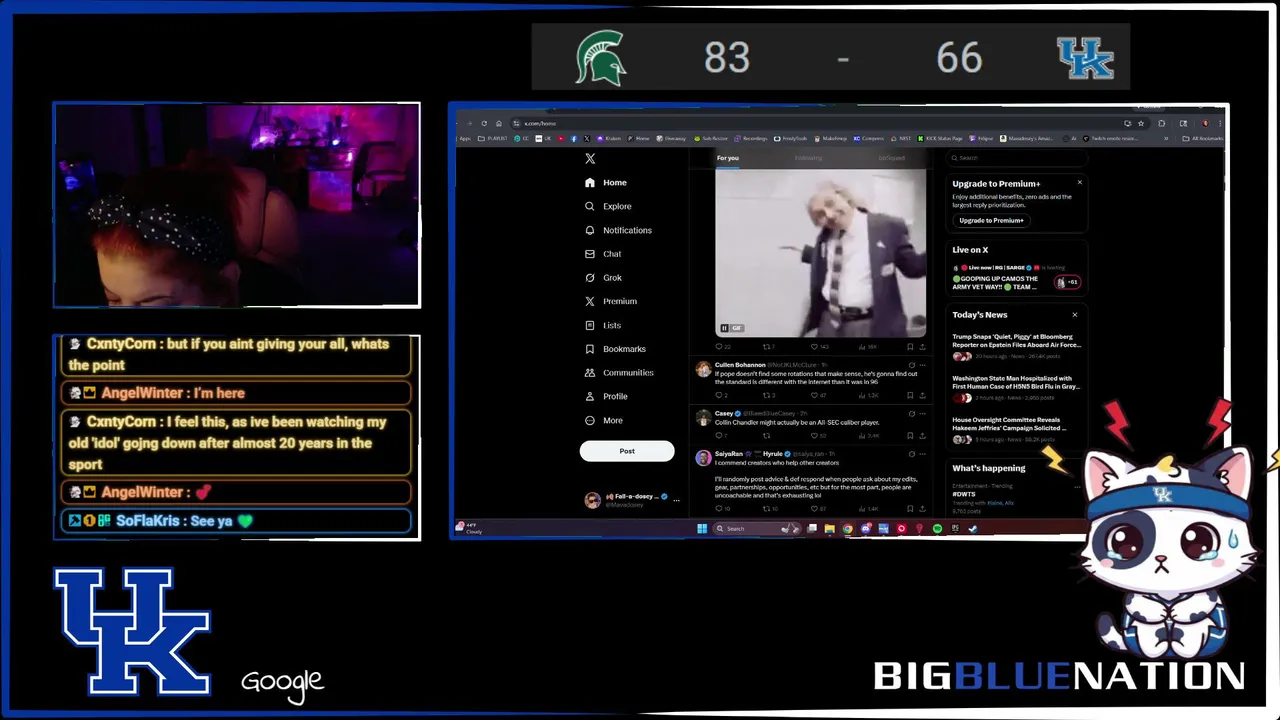Bookmark Cullen Bohannon's post

click(910, 395)
